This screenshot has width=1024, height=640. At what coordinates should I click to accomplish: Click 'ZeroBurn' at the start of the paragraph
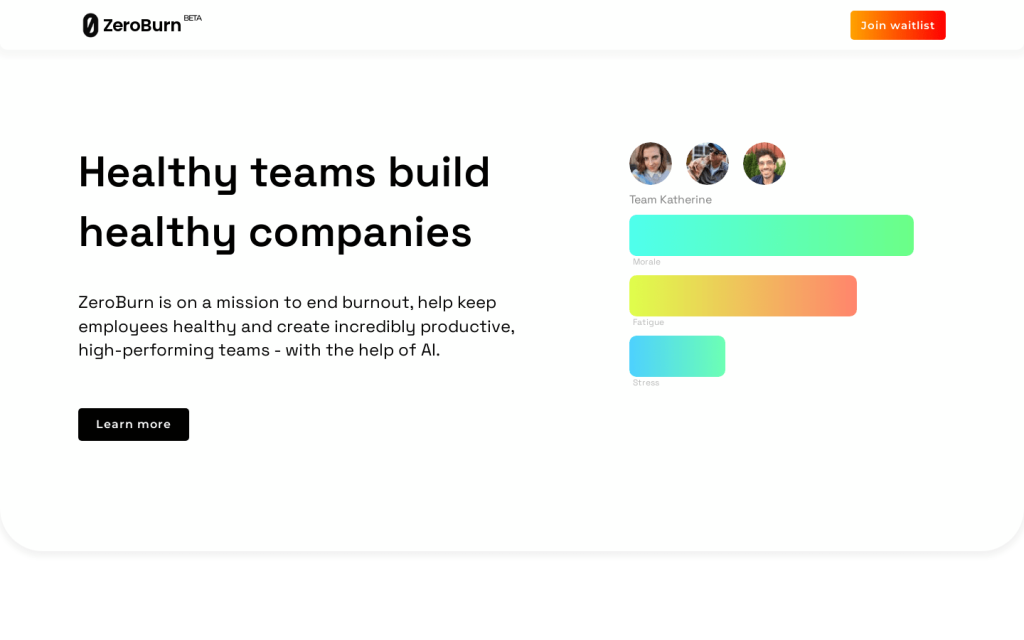click(x=116, y=302)
